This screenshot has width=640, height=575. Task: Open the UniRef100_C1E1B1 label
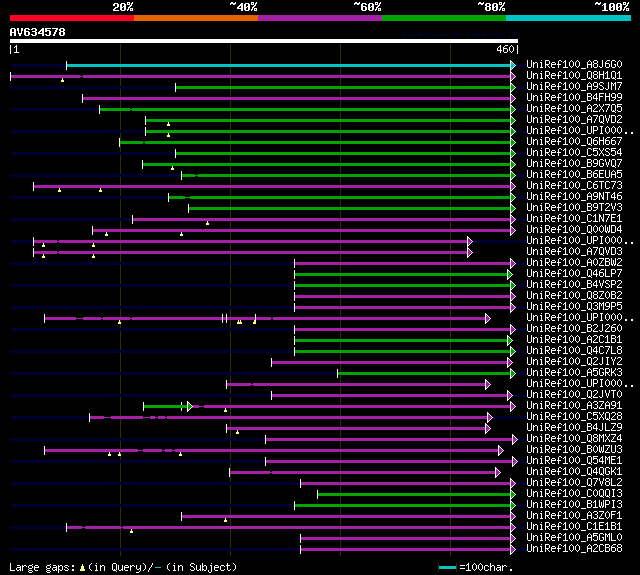coord(574,527)
